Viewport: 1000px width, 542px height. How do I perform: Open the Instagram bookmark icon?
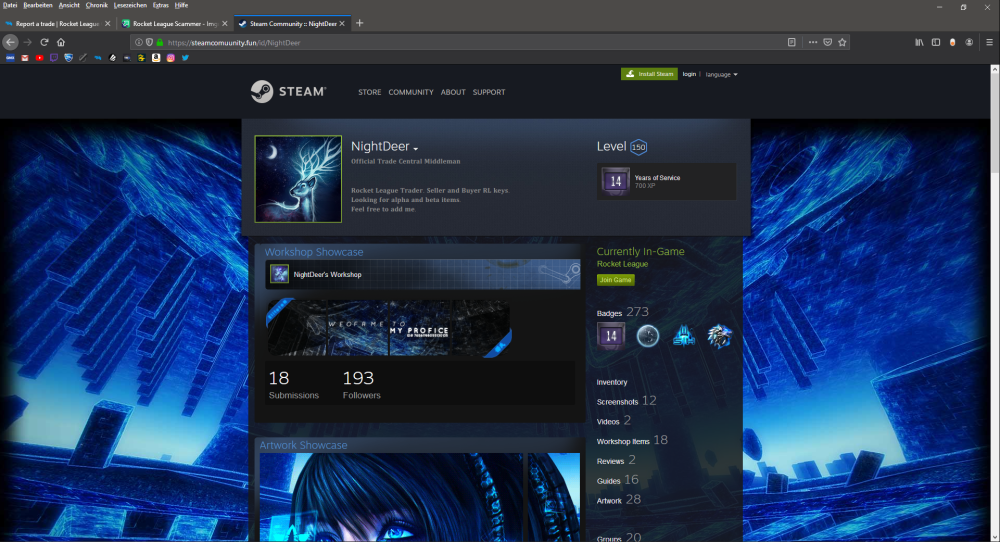pyautogui.click(x=170, y=57)
